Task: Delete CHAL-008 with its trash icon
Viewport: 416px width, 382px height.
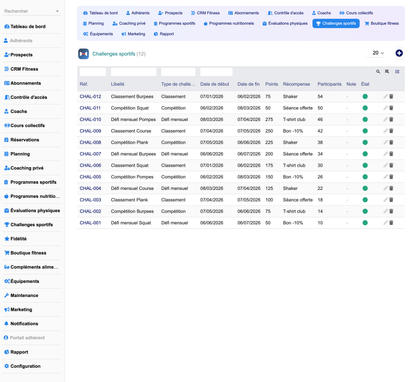Action: [x=391, y=142]
